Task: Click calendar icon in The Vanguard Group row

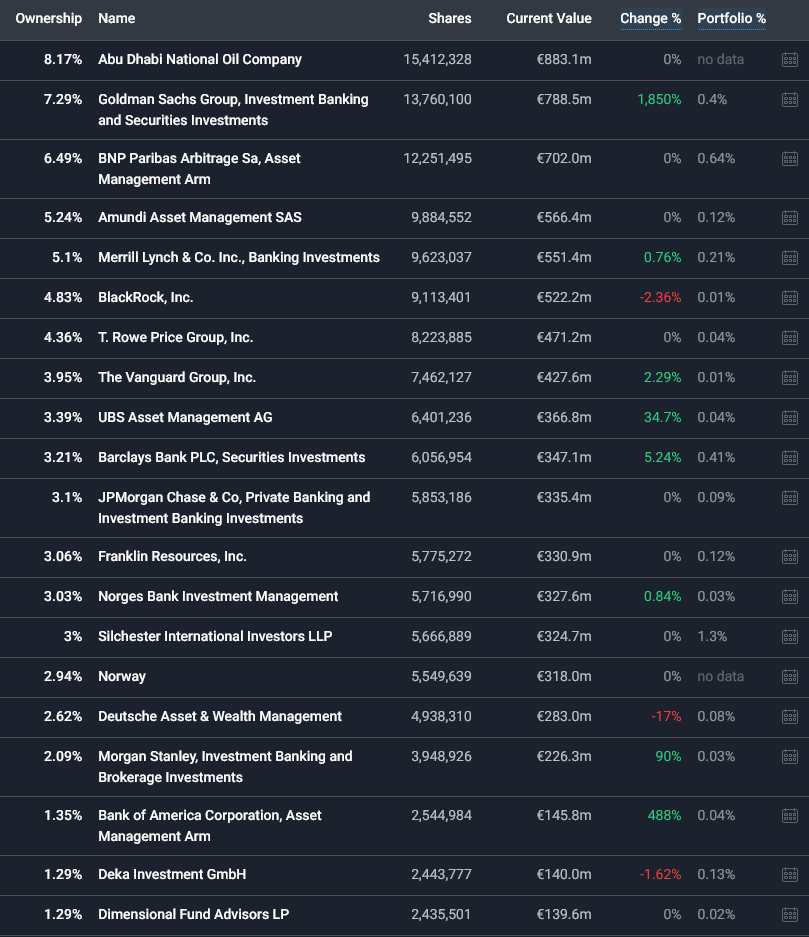Action: (789, 378)
